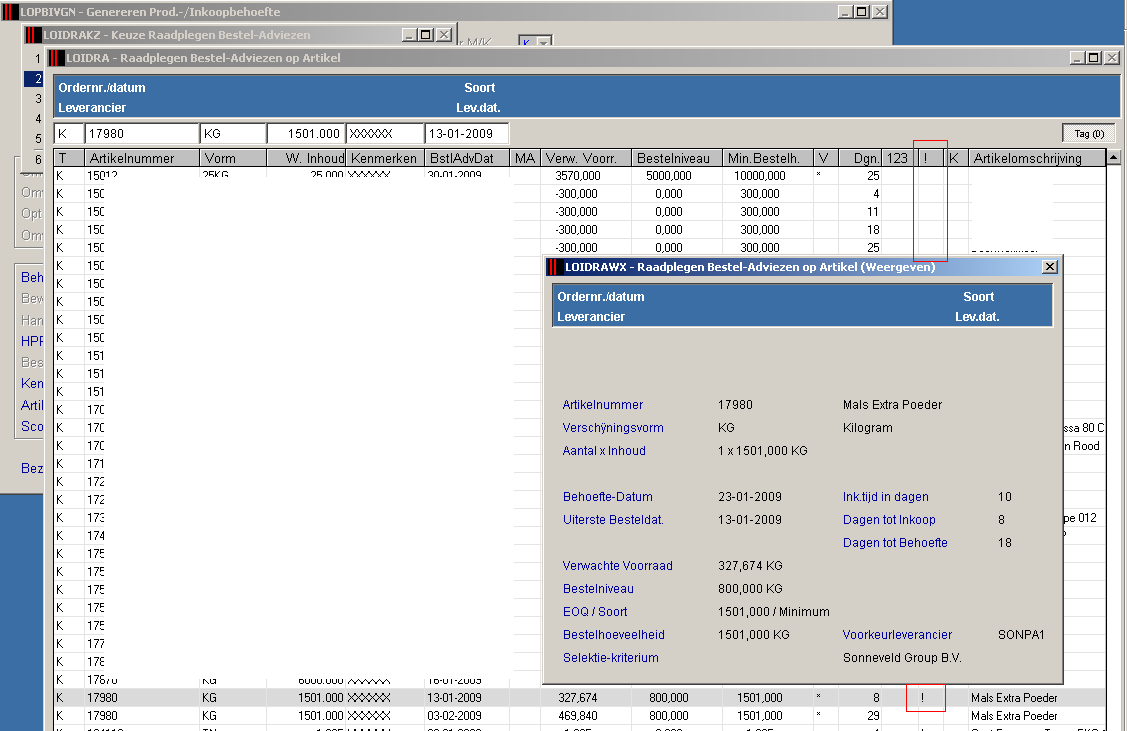Click the Kenmerken column header
The image size is (1127, 731).
pos(385,158)
